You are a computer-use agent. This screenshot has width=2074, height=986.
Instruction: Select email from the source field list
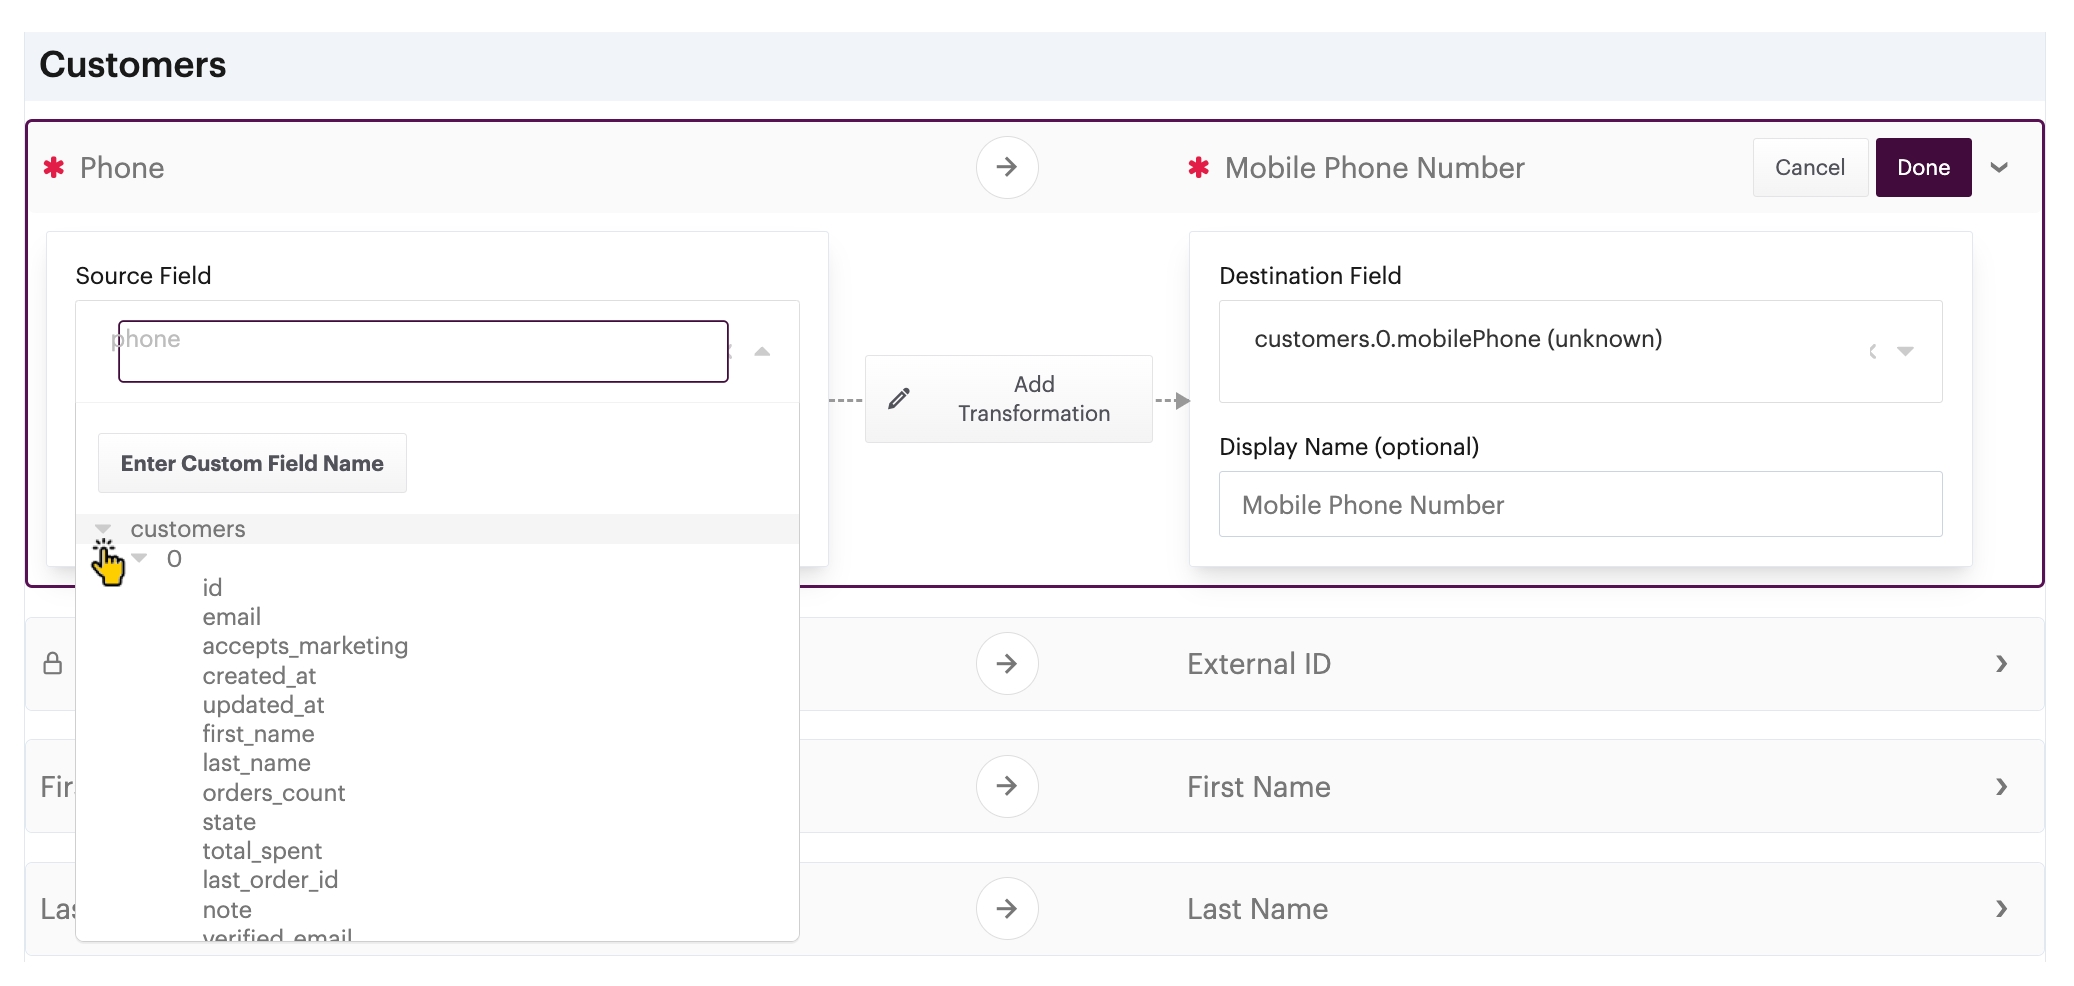[231, 617]
